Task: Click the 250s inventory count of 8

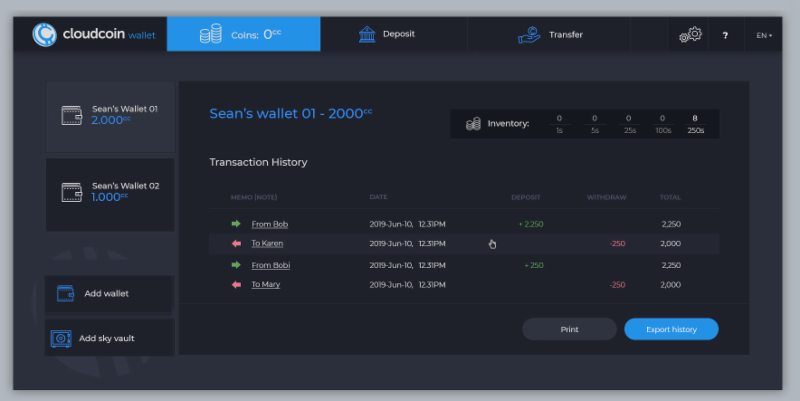Action: pyautogui.click(x=694, y=118)
